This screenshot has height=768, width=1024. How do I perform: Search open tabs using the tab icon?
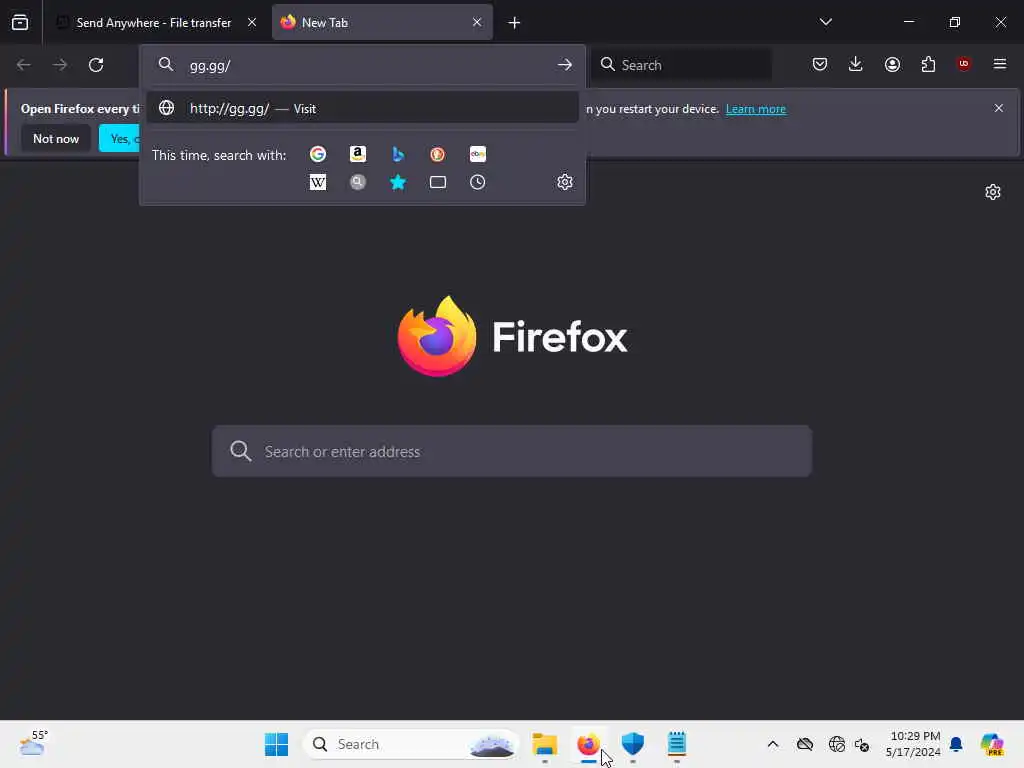[438, 182]
